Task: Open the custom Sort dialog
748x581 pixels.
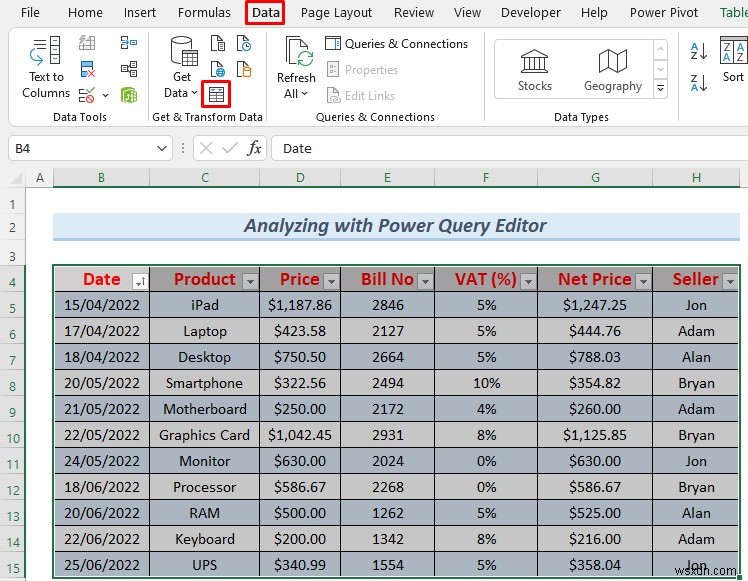Action: click(733, 60)
